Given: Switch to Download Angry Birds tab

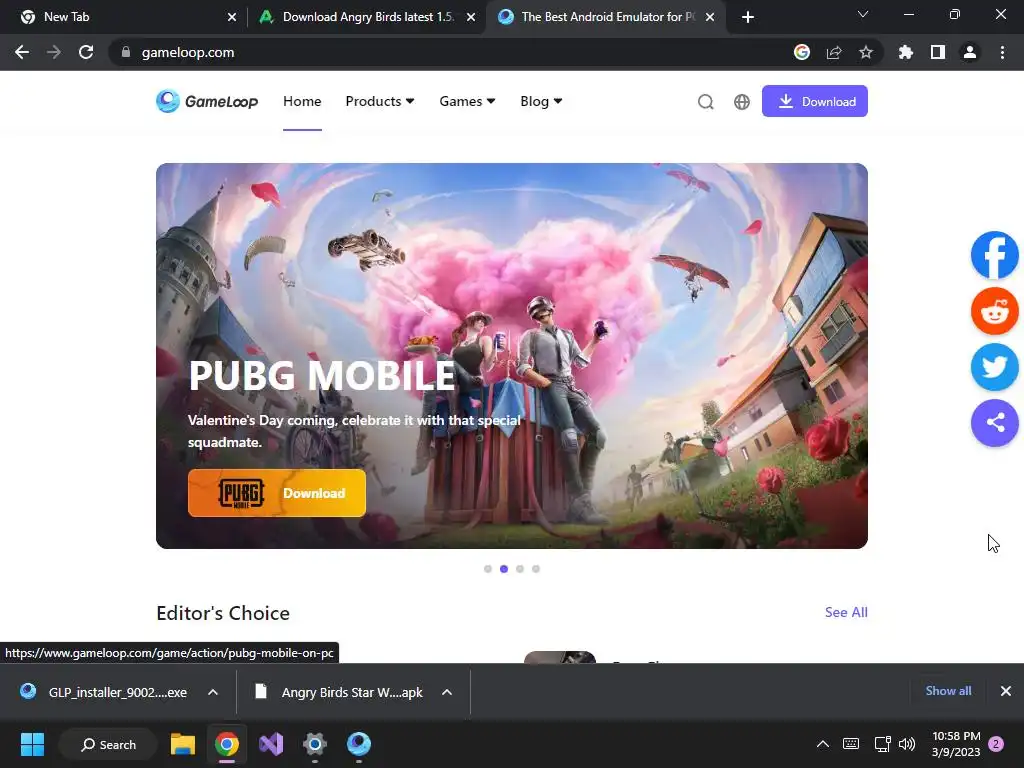Looking at the screenshot, I should [368, 17].
